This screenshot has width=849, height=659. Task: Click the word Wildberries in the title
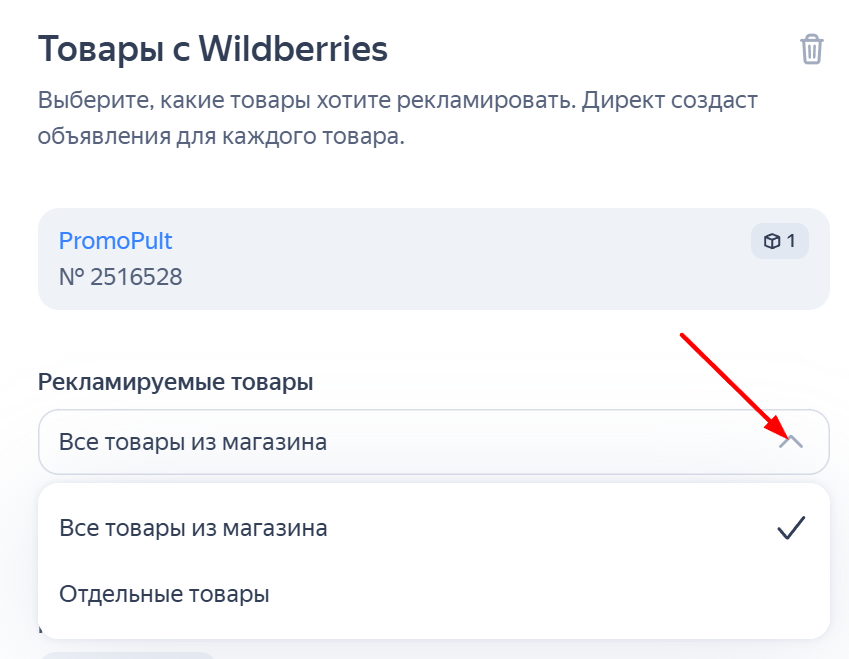pyautogui.click(x=293, y=49)
